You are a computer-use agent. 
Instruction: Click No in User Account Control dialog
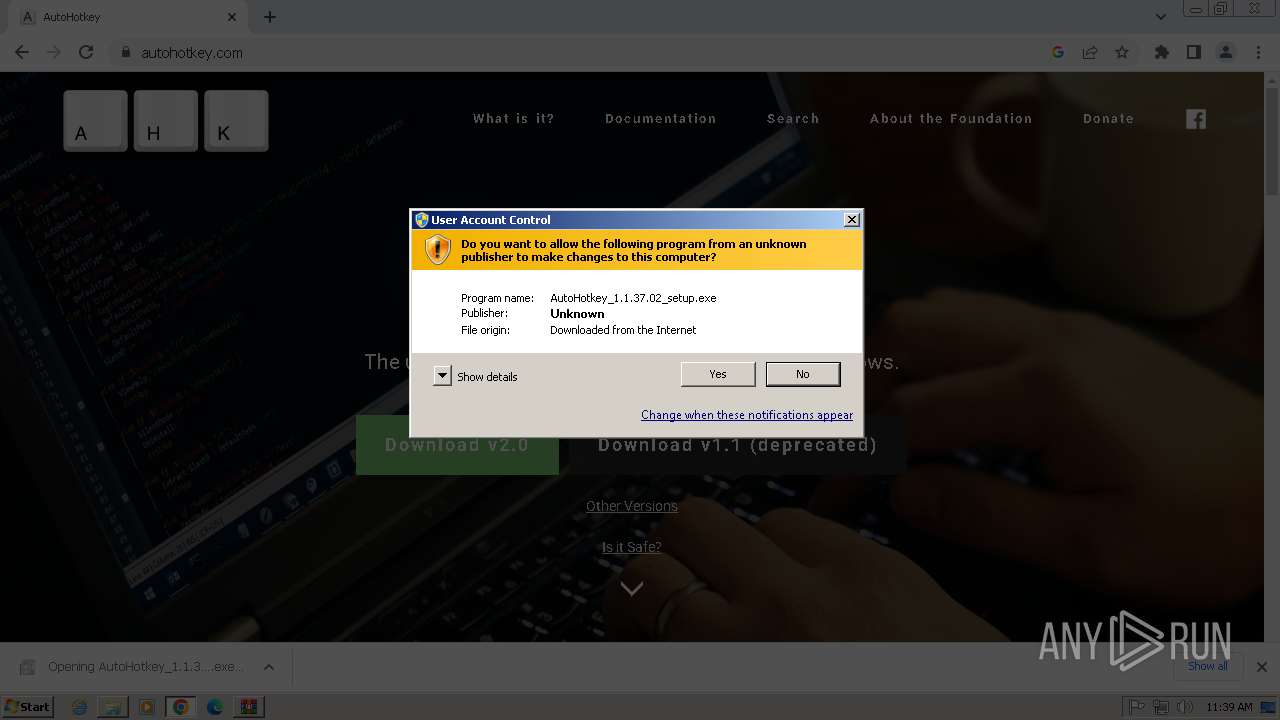pyautogui.click(x=803, y=374)
